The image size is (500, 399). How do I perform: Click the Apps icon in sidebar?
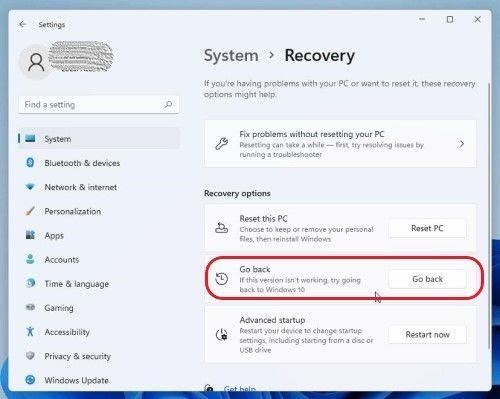tap(30, 235)
